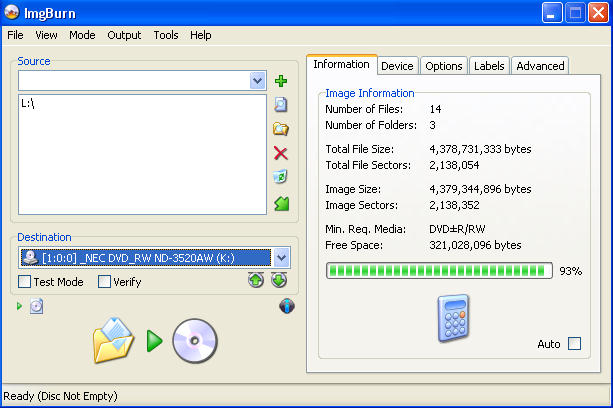Switch to the Device tab
Image resolution: width=613 pixels, height=408 pixels.
point(397,66)
